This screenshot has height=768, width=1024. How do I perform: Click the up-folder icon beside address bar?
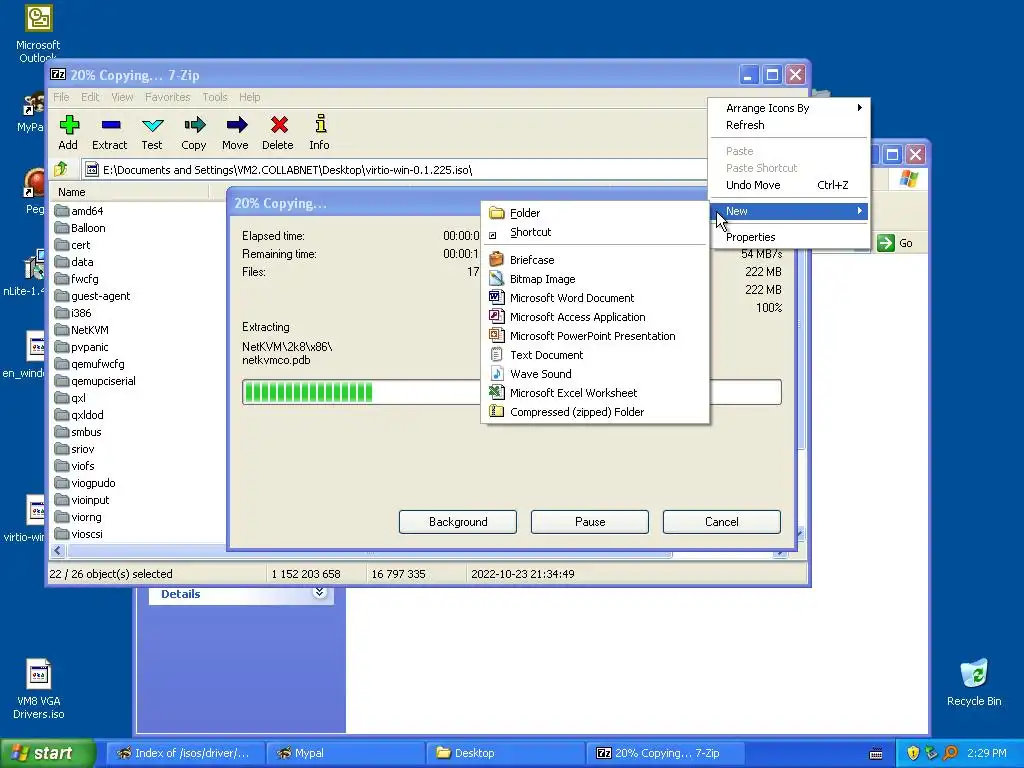61,170
